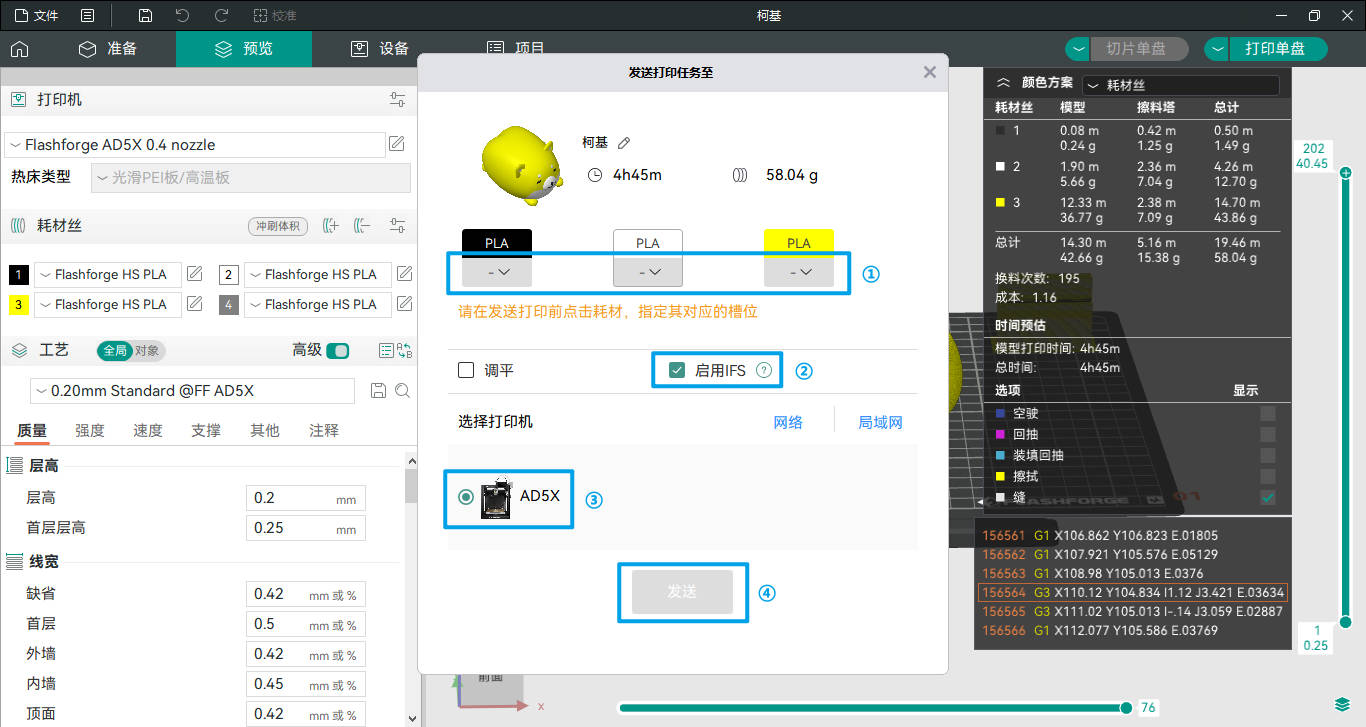1366x727 pixels.
Task: Click the 切片单盘 slice plate button
Action: (x=1138, y=49)
